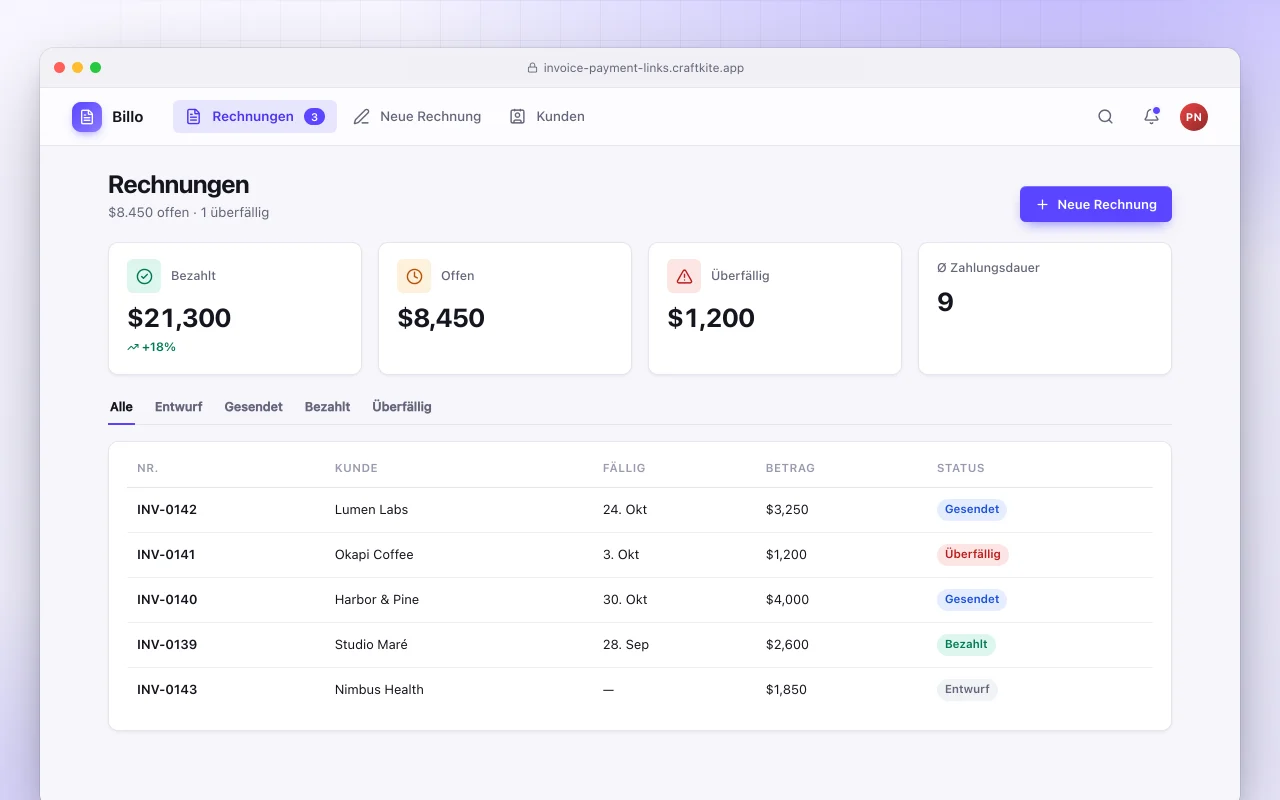Sort by the Betrag column header
This screenshot has width=1280, height=800.
[790, 468]
